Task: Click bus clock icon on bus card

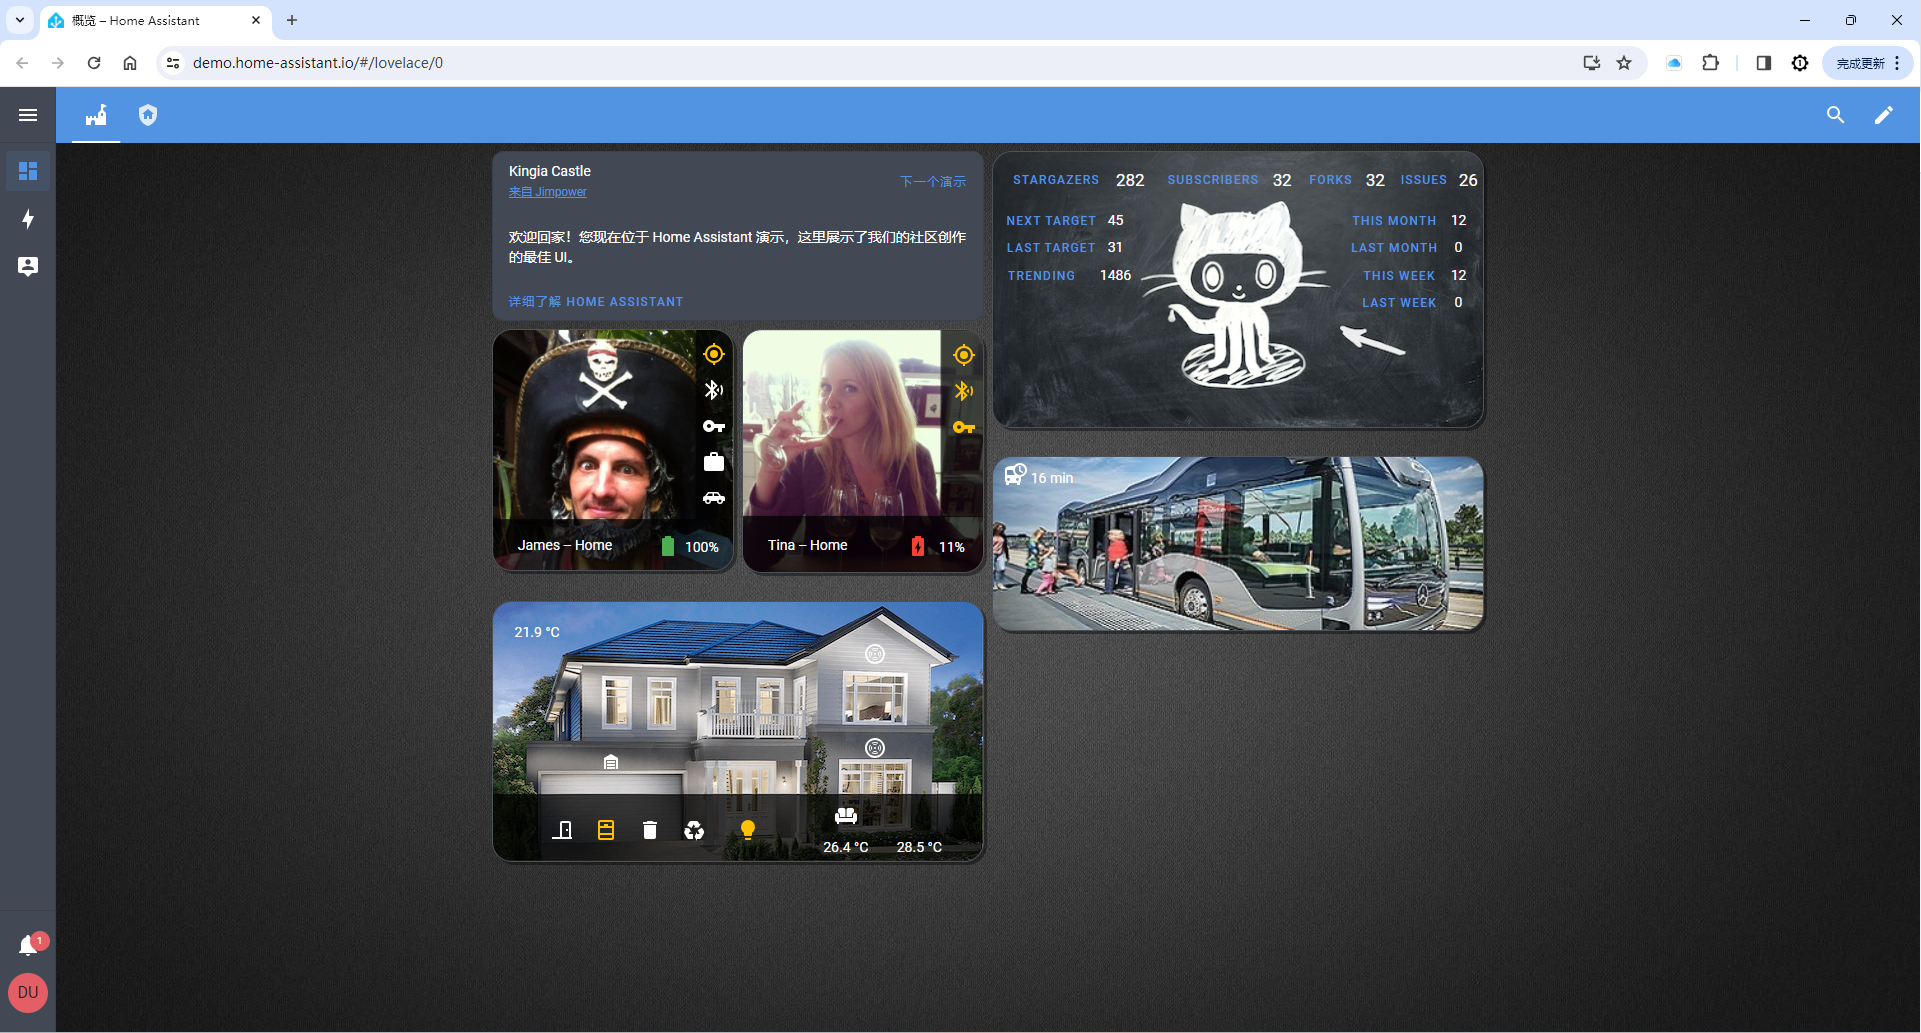Action: click(x=1016, y=474)
